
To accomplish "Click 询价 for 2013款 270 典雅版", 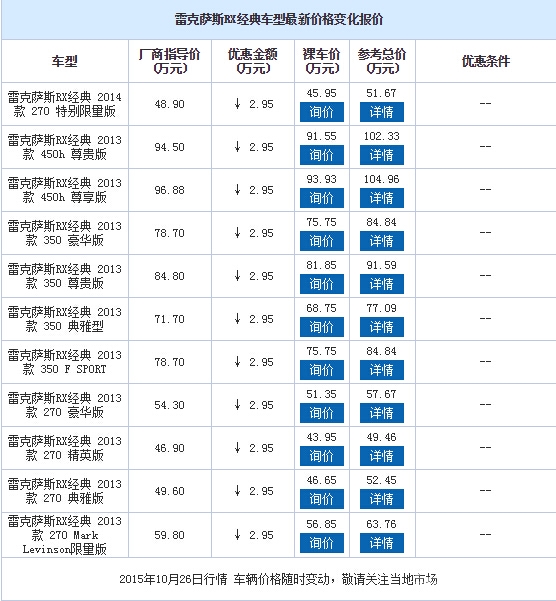I will 321,498.
